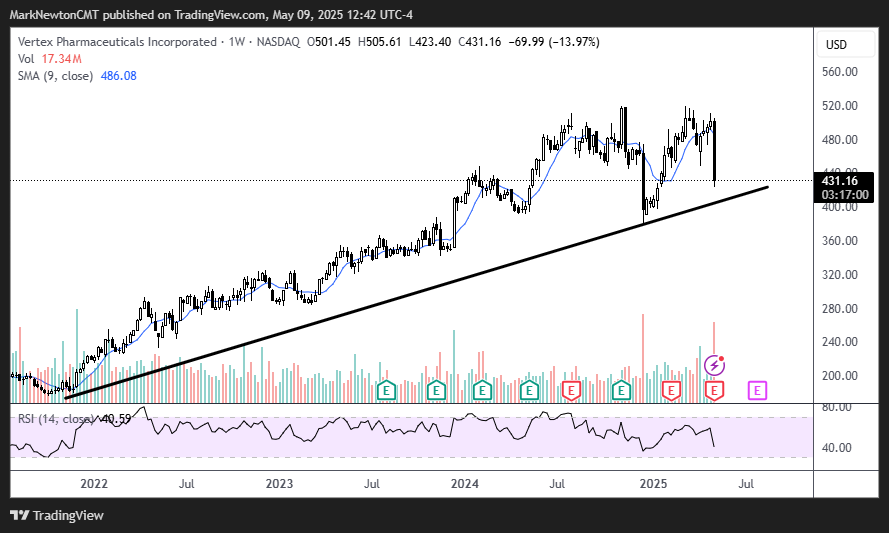Click the 360.00 price axis label
Screen dimensions: 889x533
click(840, 240)
